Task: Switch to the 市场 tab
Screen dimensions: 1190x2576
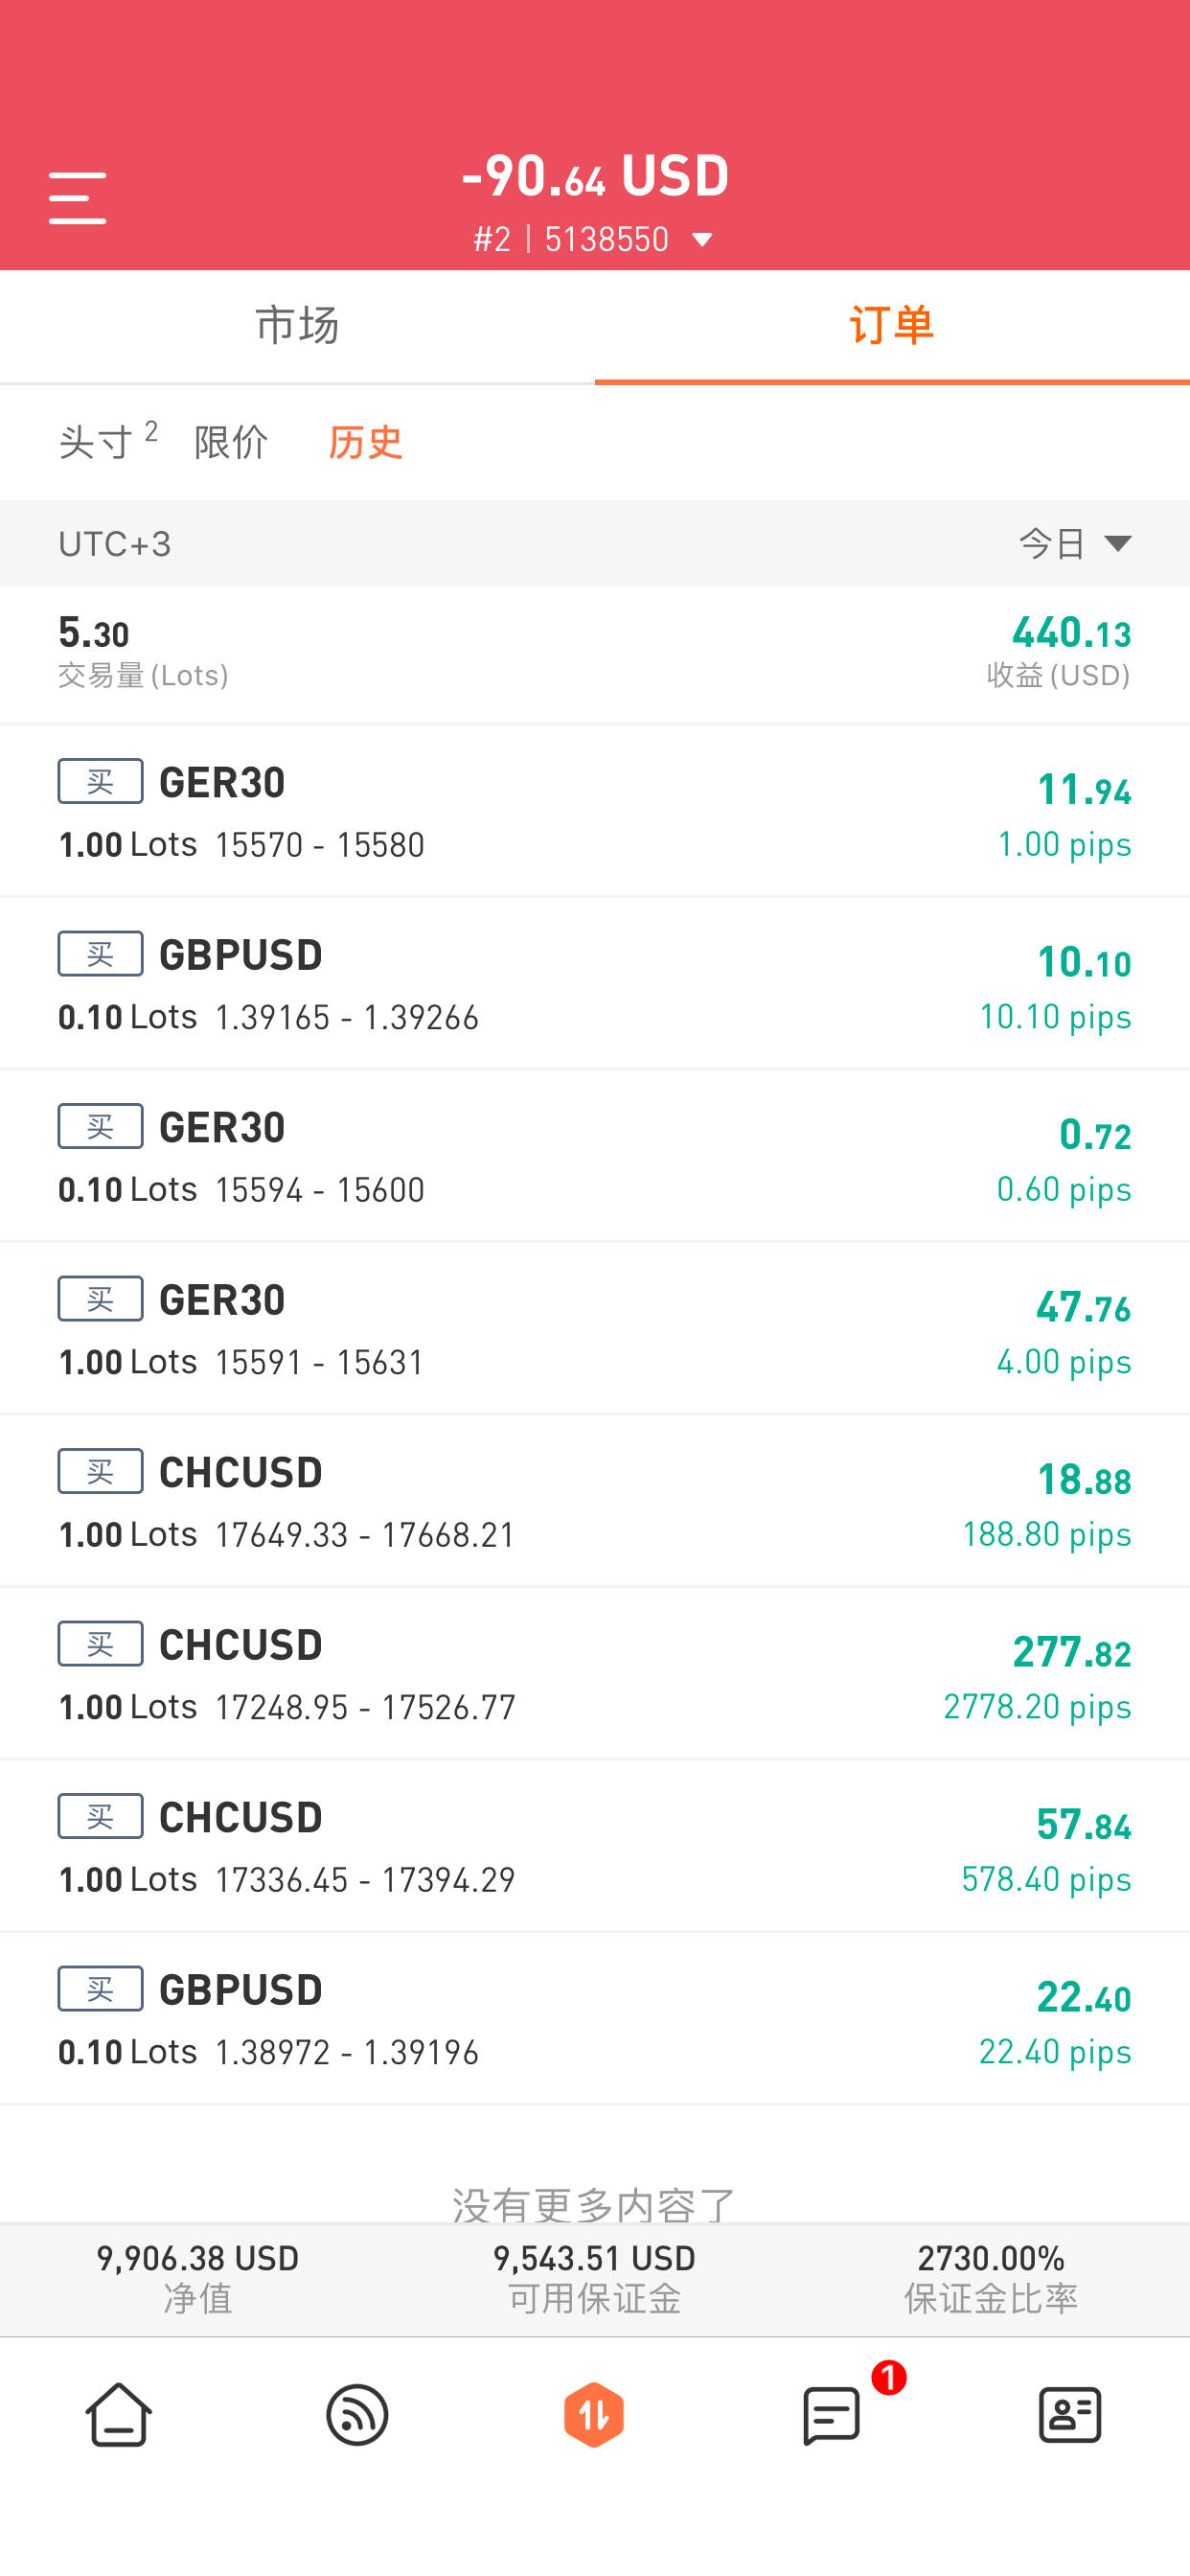Action: click(x=297, y=326)
